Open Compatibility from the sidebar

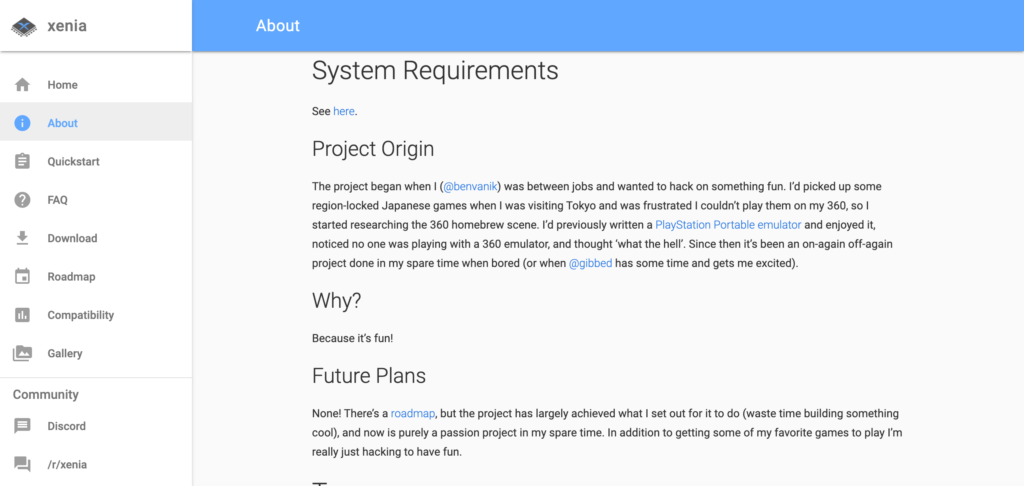pos(96,315)
